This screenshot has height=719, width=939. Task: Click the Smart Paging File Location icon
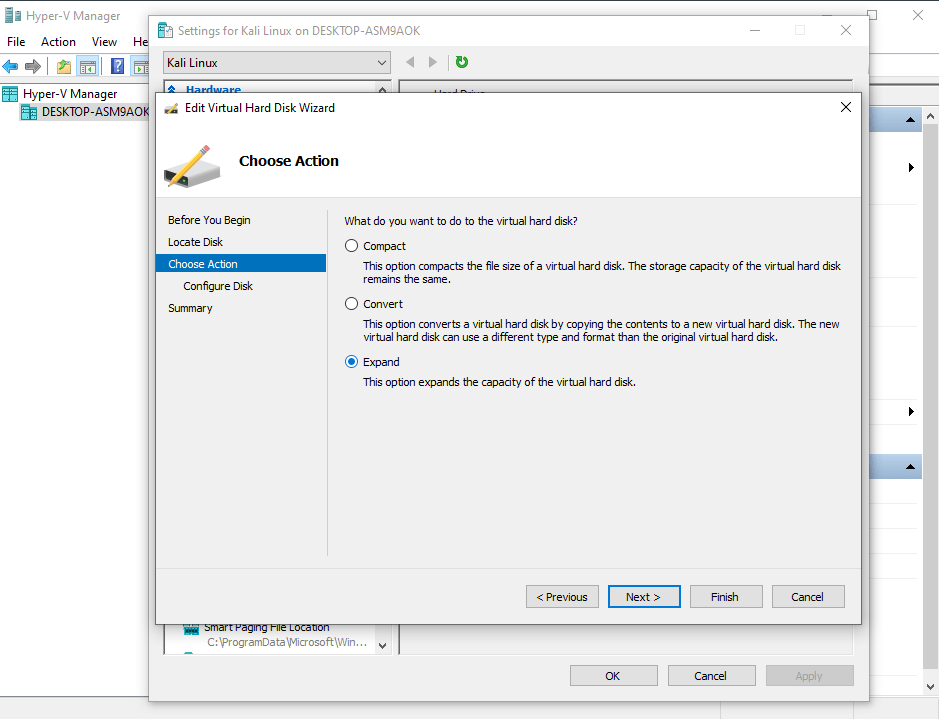coord(190,629)
